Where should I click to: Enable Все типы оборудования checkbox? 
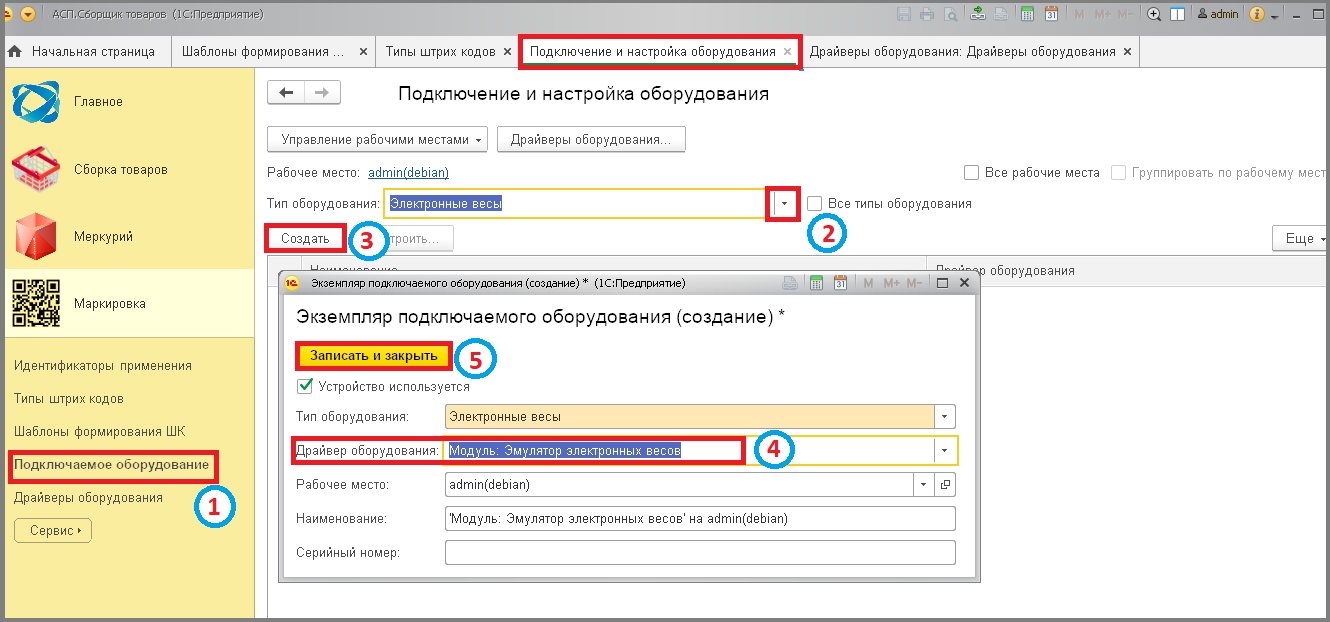point(815,203)
